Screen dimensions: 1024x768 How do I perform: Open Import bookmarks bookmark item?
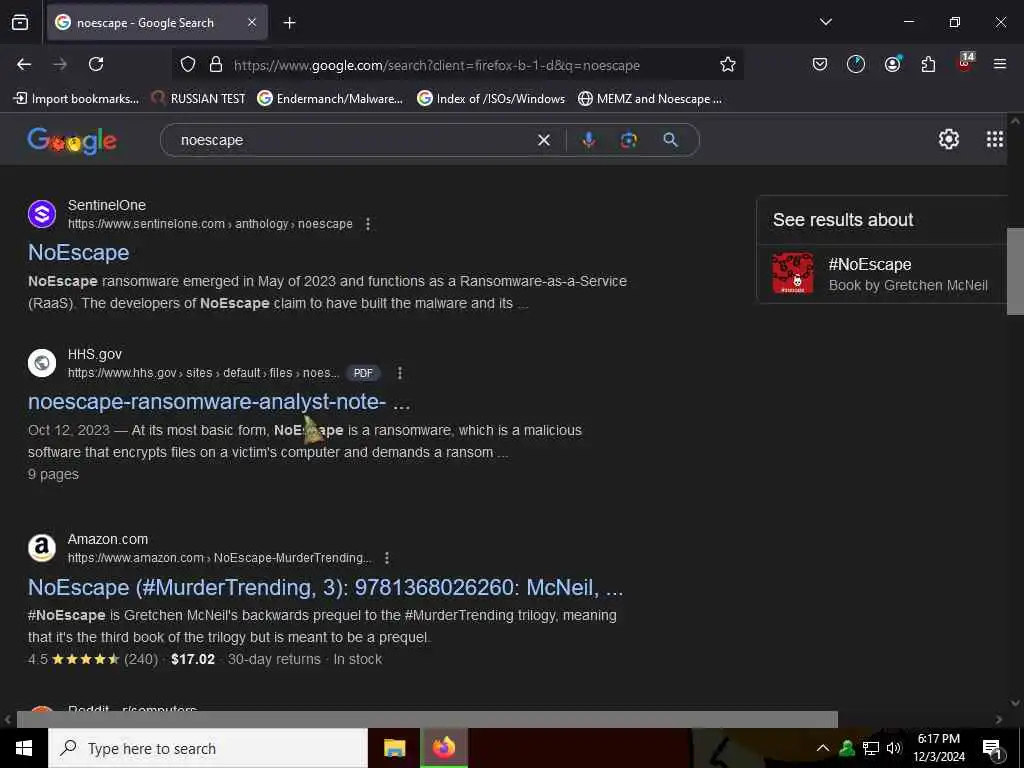pyautogui.click(x=76, y=99)
